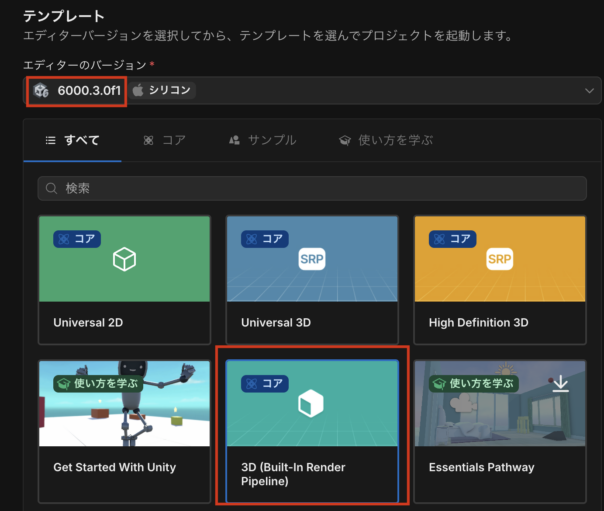This screenshot has height=511, width=604.
Task: Click the SRP icon on Universal 3D
Action: pyautogui.click(x=312, y=260)
